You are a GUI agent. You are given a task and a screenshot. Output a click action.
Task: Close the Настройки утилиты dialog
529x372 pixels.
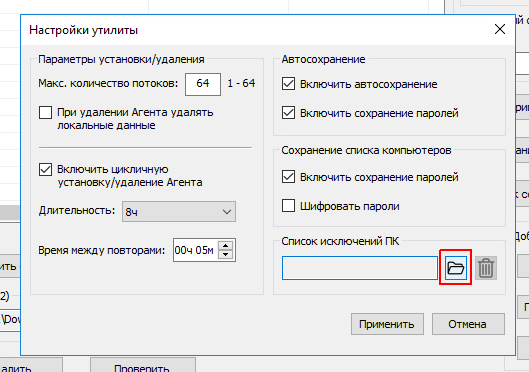click(500, 29)
